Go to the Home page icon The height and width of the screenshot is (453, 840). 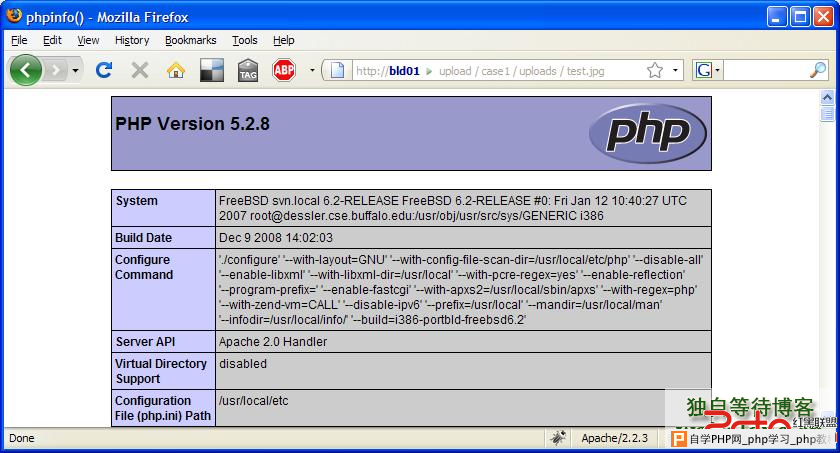coord(176,70)
